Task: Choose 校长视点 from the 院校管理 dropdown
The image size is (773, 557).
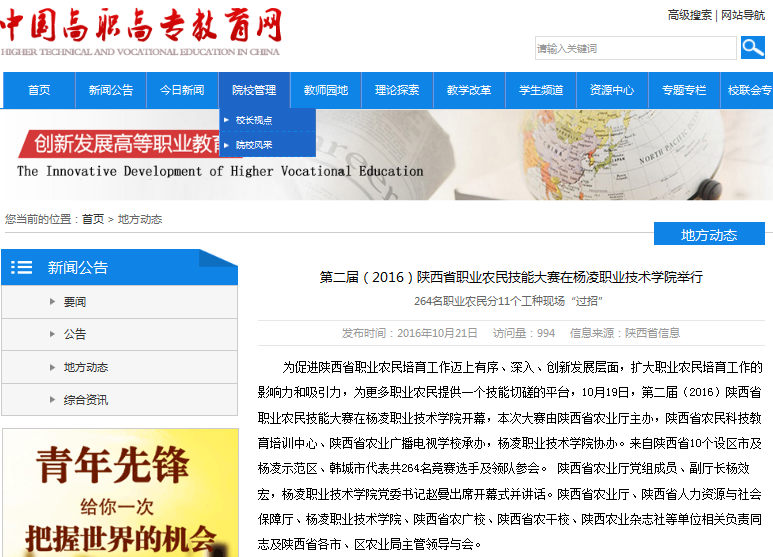Action: [x=254, y=120]
